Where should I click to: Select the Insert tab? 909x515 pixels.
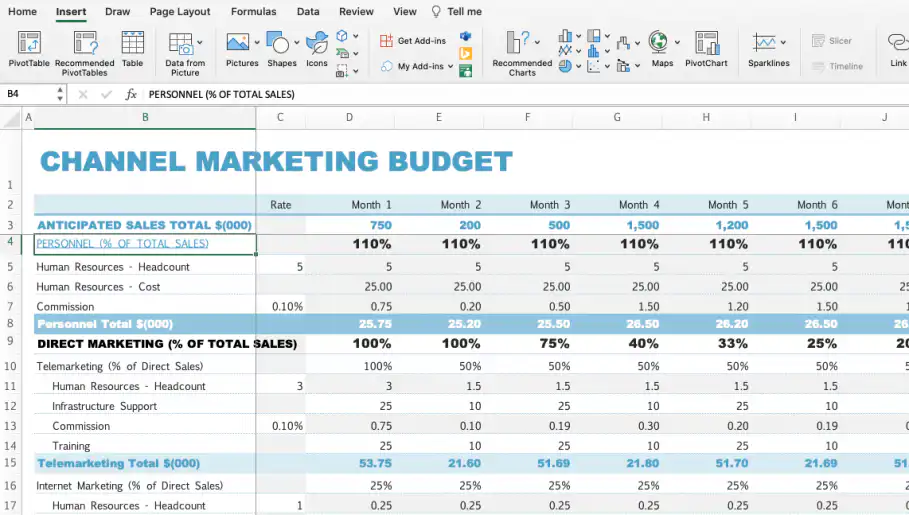(x=71, y=12)
